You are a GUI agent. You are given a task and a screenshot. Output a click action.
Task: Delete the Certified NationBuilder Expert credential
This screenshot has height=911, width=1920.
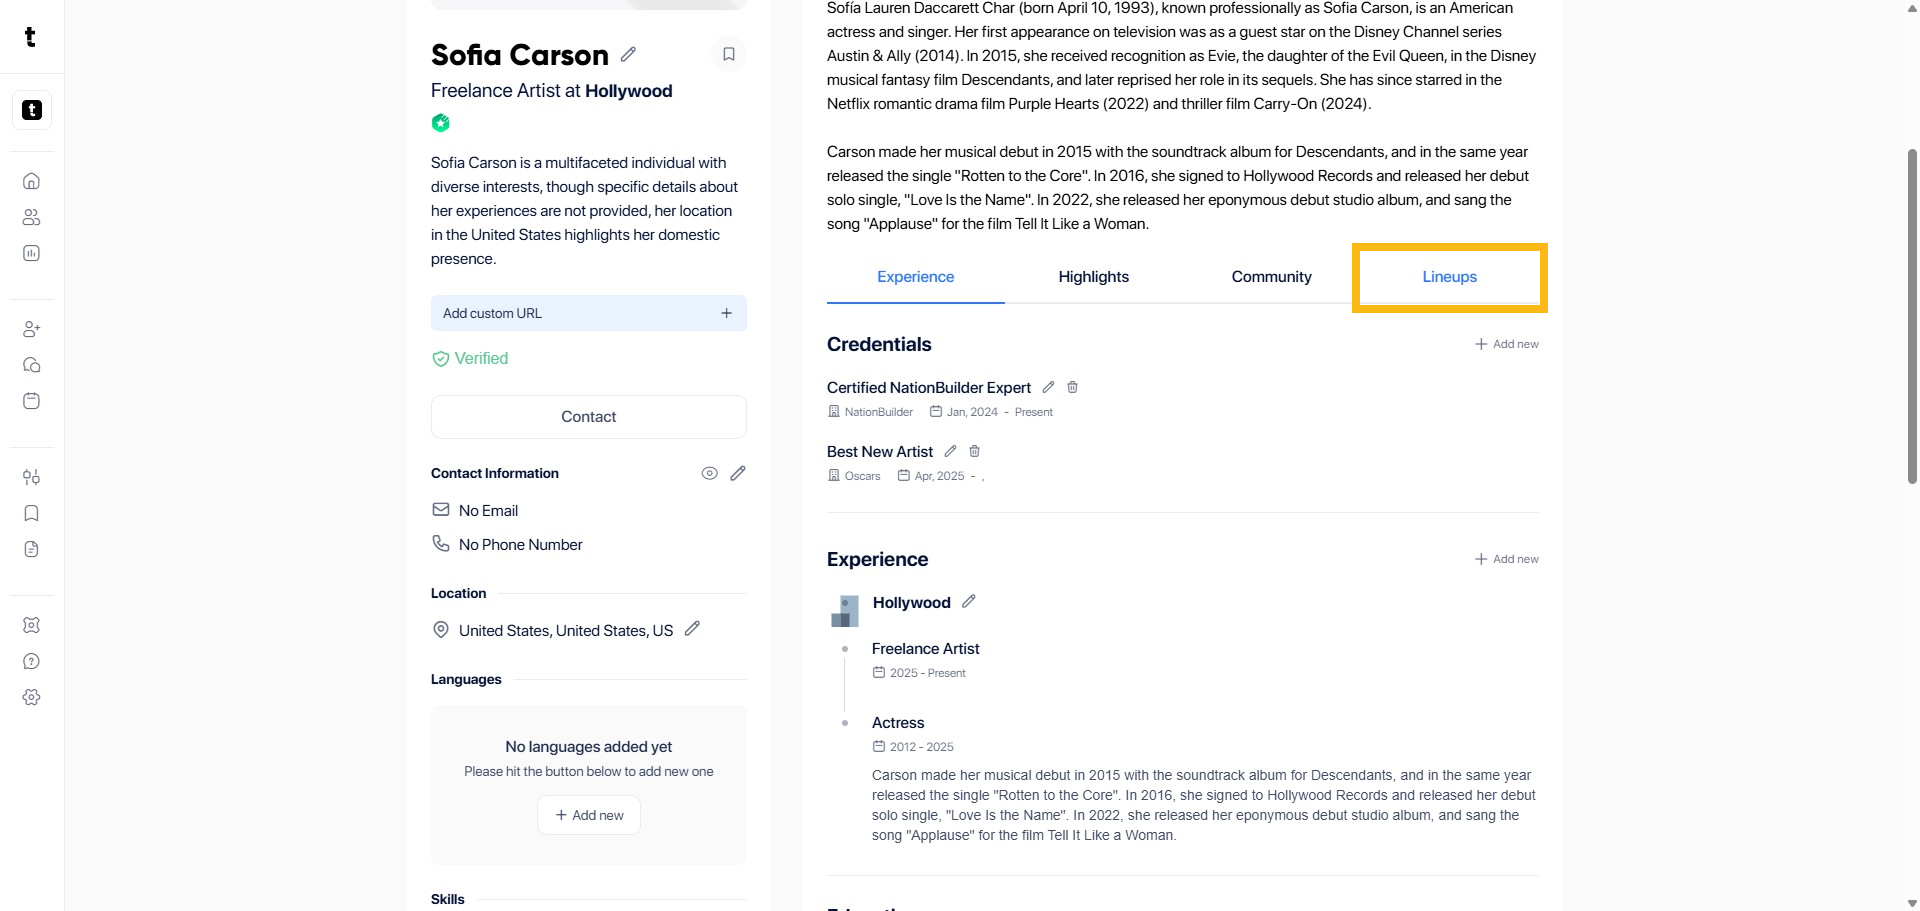click(1072, 387)
